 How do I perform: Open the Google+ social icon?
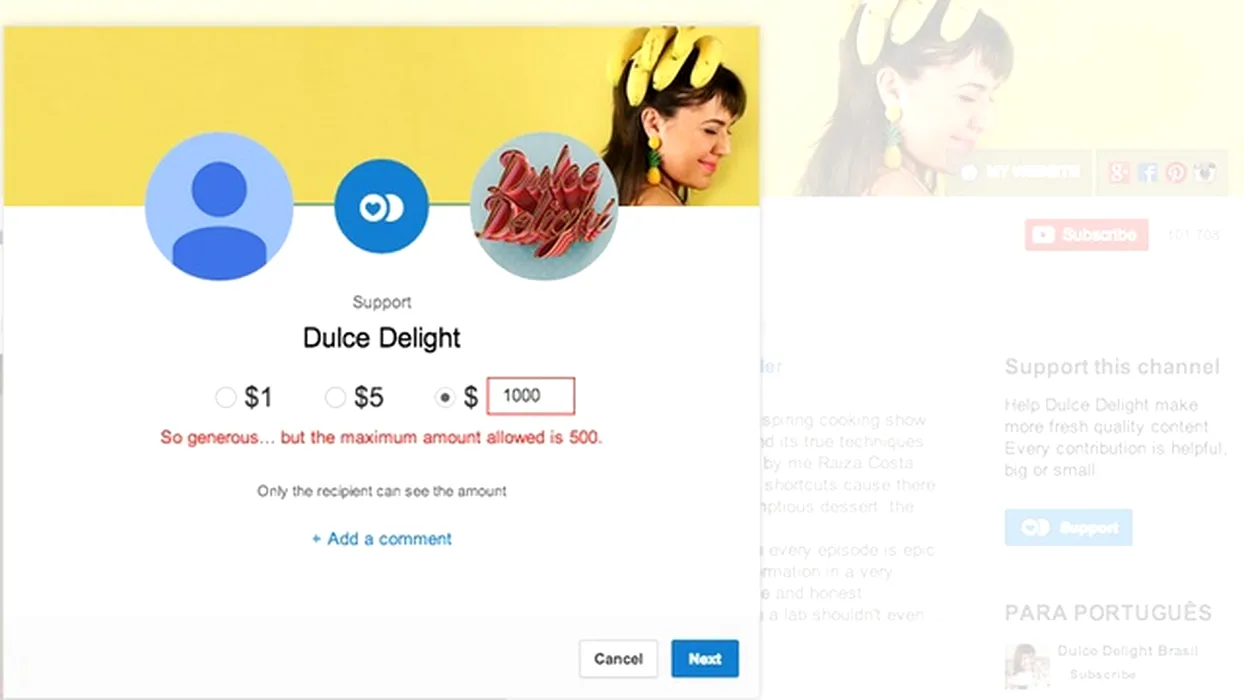(x=1119, y=172)
